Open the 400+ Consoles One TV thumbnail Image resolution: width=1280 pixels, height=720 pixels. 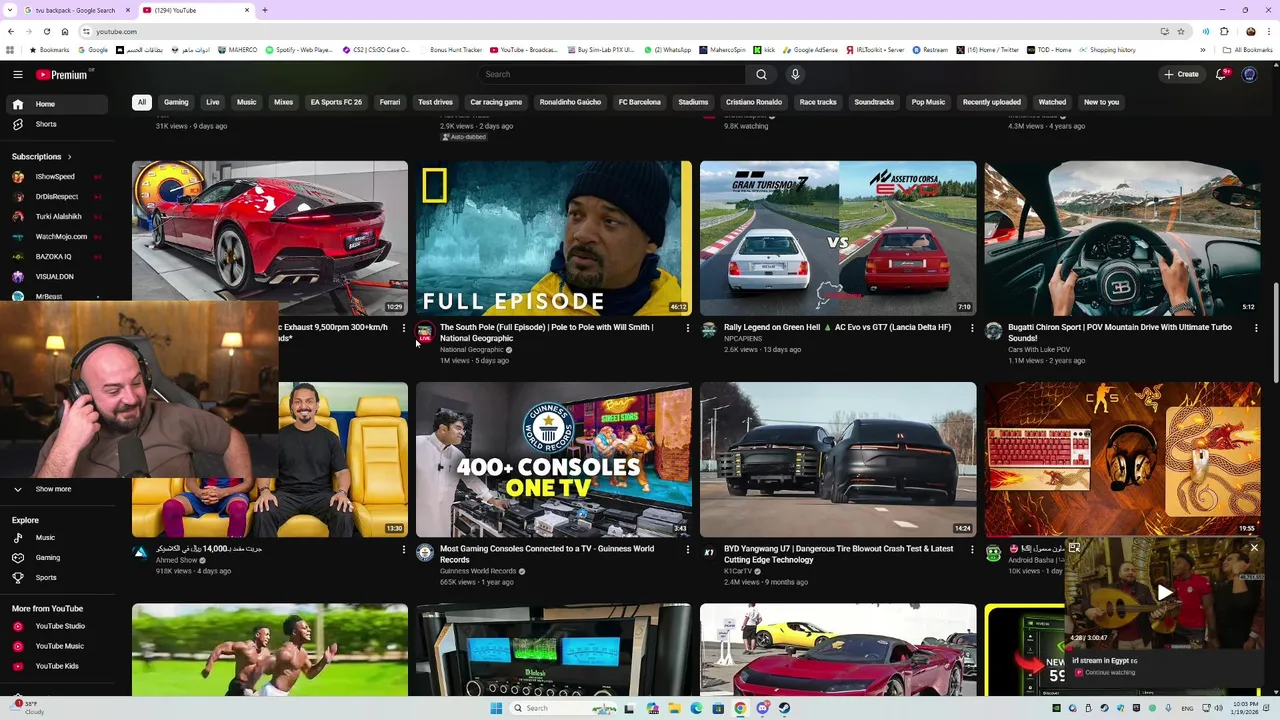[554, 460]
